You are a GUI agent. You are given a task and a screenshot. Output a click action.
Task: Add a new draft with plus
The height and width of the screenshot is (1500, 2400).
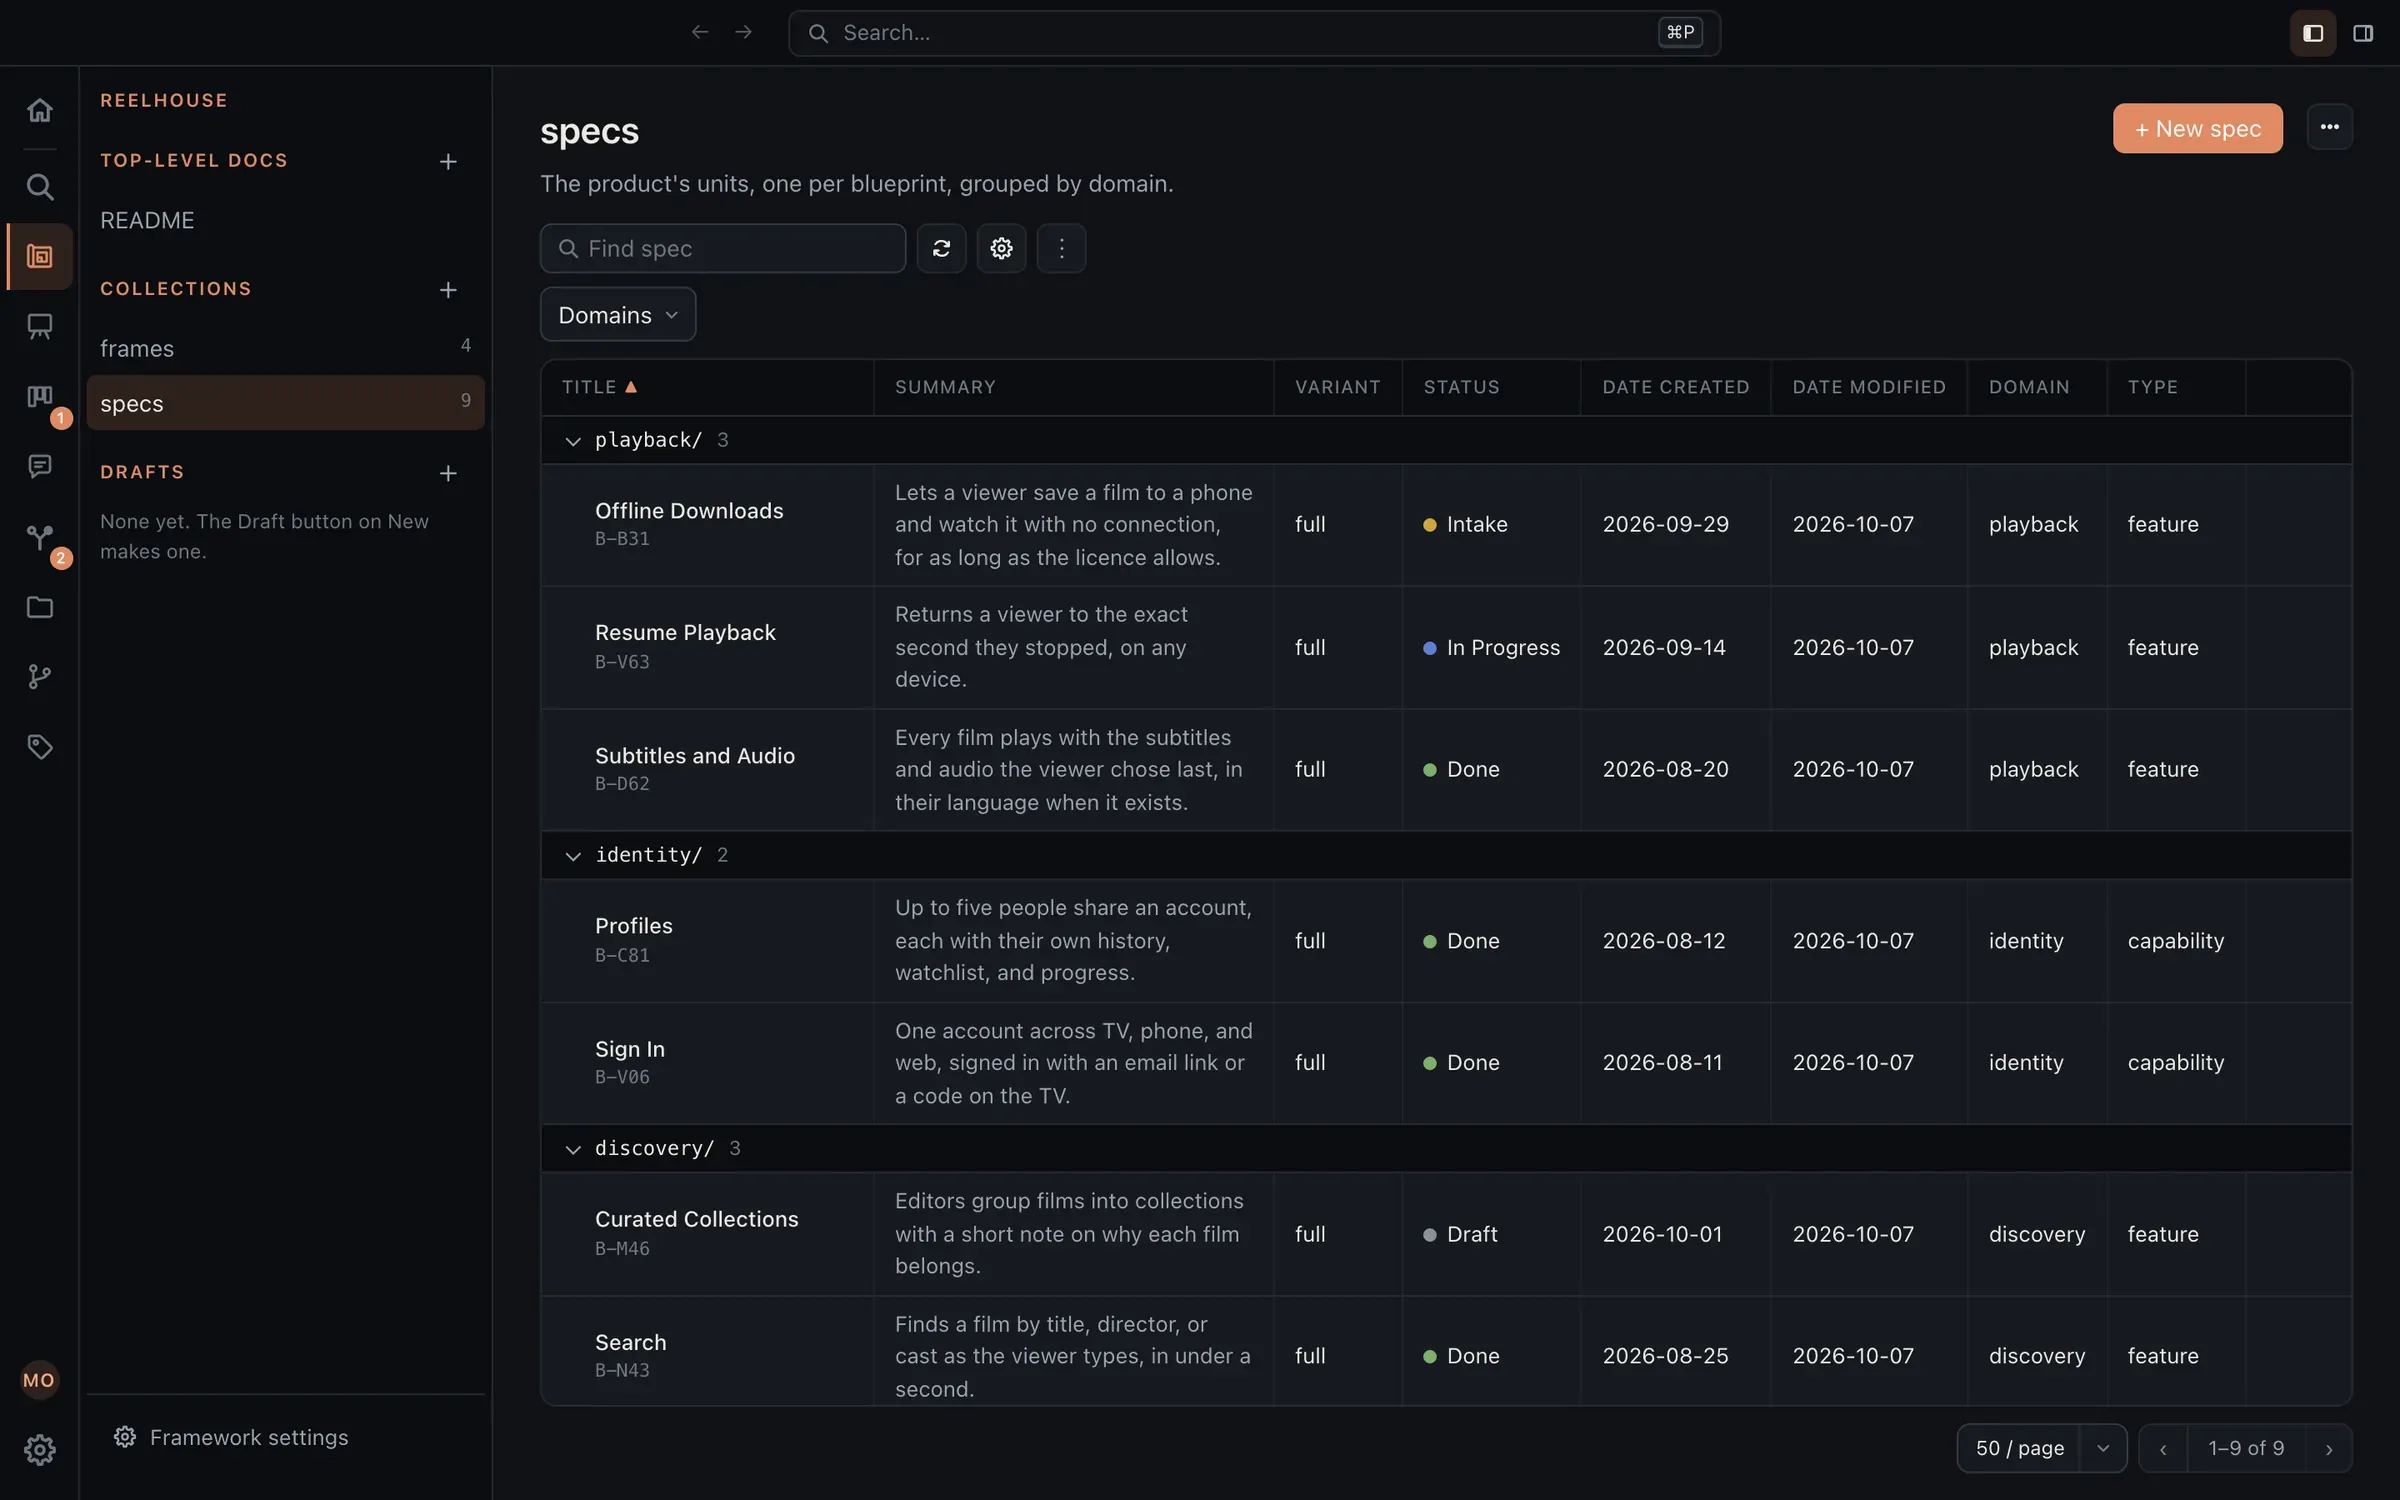point(448,473)
